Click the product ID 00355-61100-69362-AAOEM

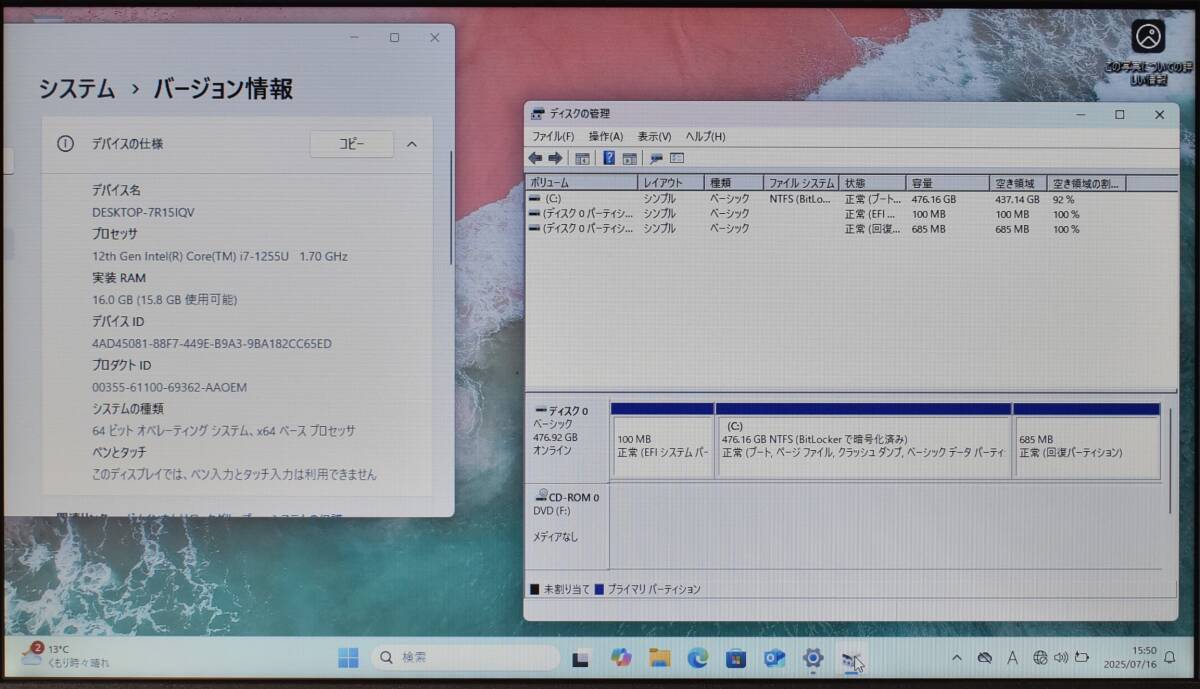(169, 387)
